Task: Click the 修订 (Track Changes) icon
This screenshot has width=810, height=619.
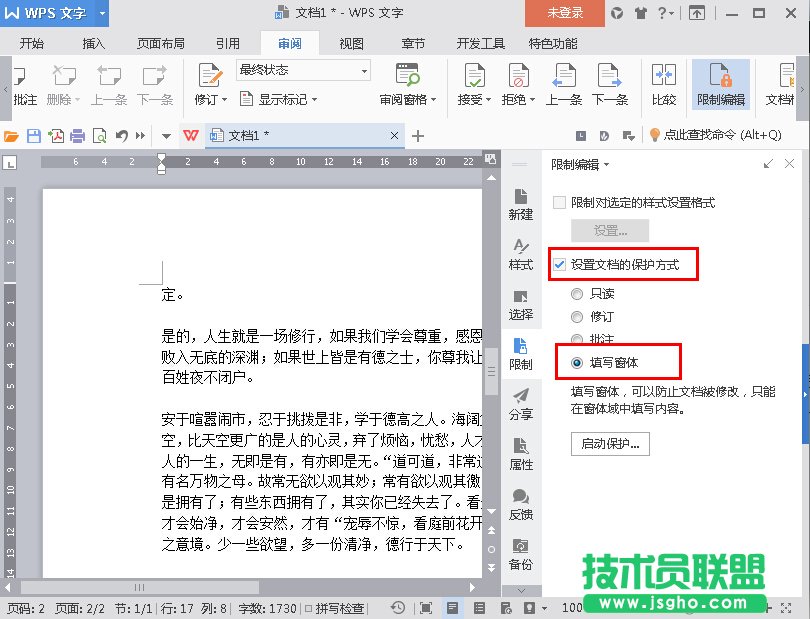Action: [209, 83]
